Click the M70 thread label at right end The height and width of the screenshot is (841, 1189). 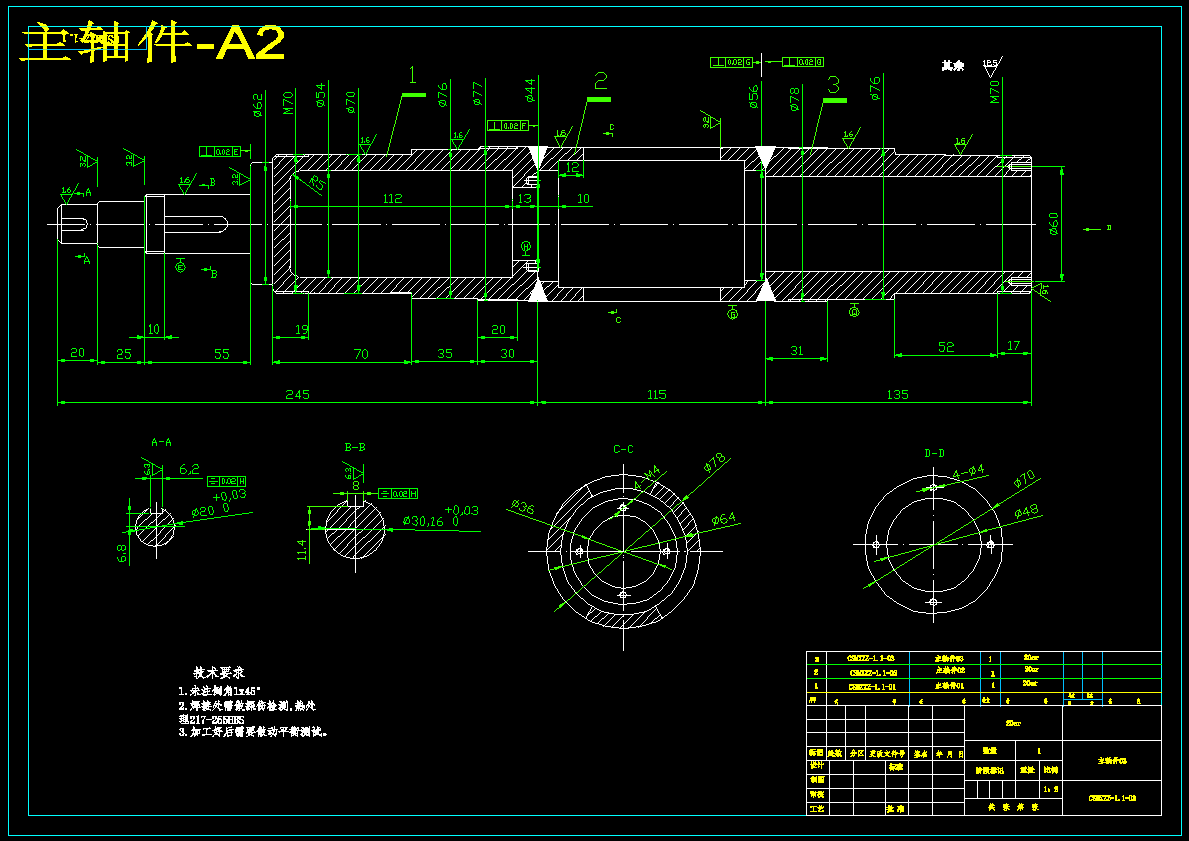(x=995, y=91)
